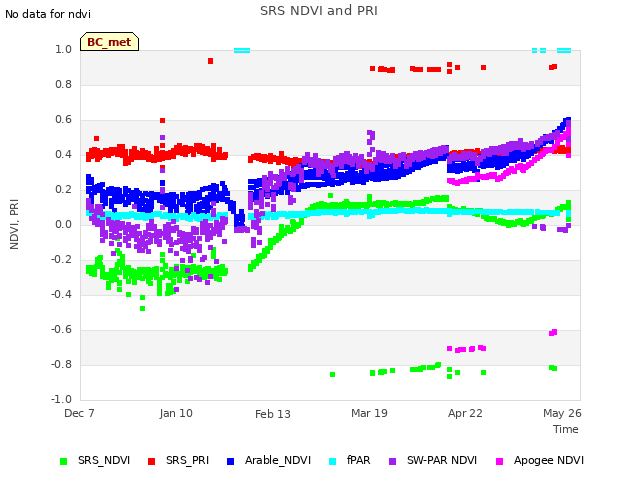The image size is (640, 480).
Task: Click the BC_met annotation label
Action: pos(109,42)
